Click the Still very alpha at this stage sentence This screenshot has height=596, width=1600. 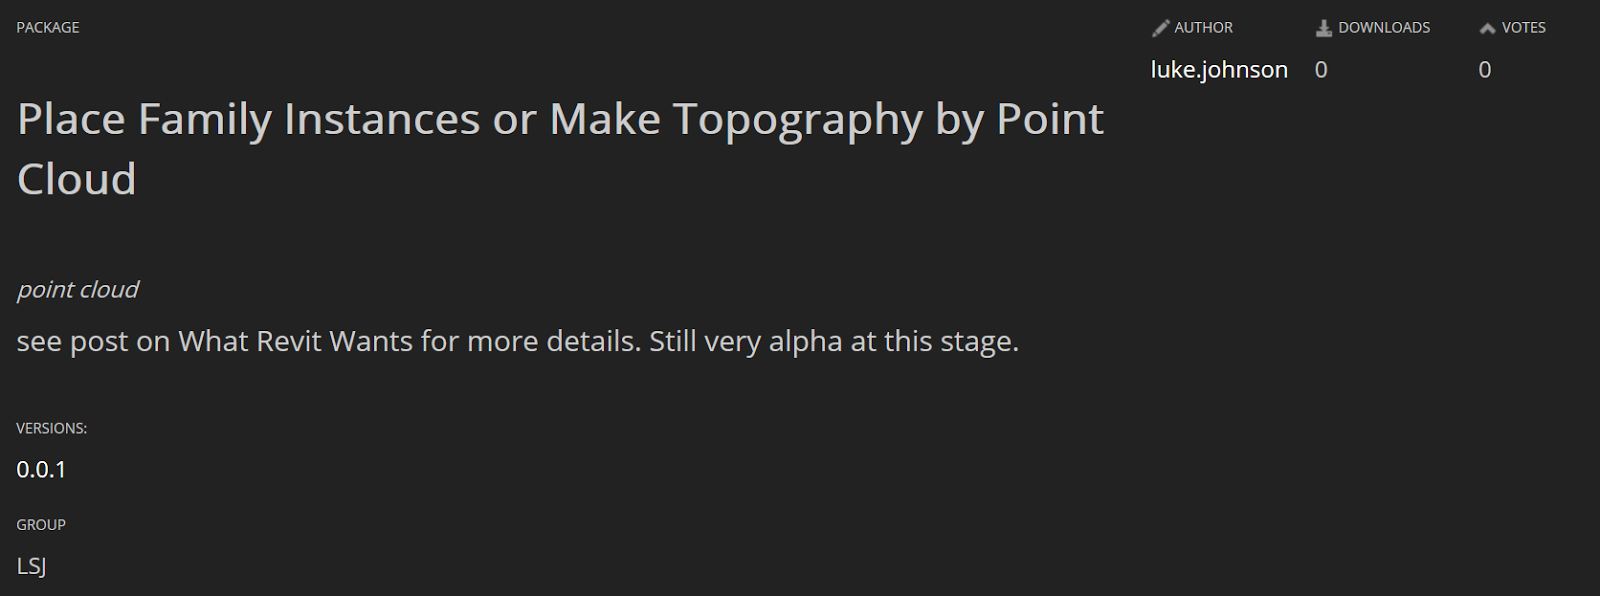pos(834,342)
